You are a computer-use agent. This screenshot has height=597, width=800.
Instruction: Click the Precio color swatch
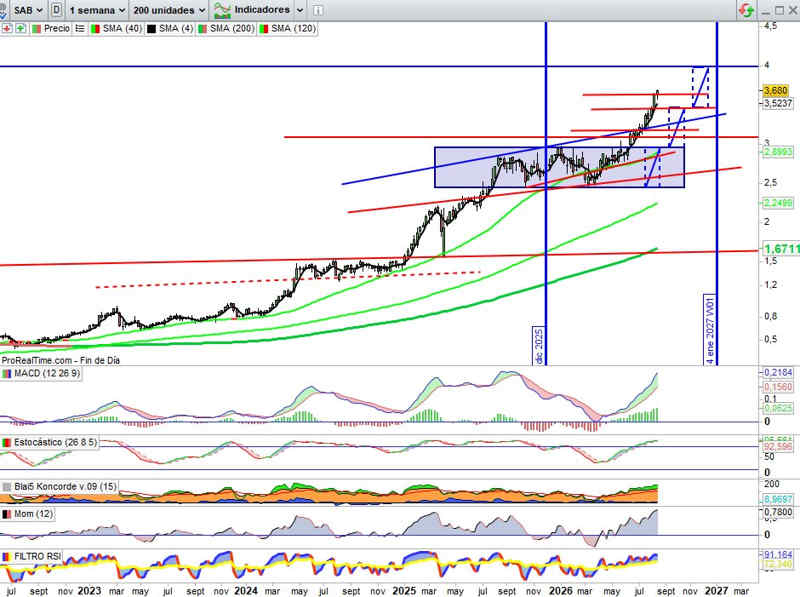click(x=37, y=29)
